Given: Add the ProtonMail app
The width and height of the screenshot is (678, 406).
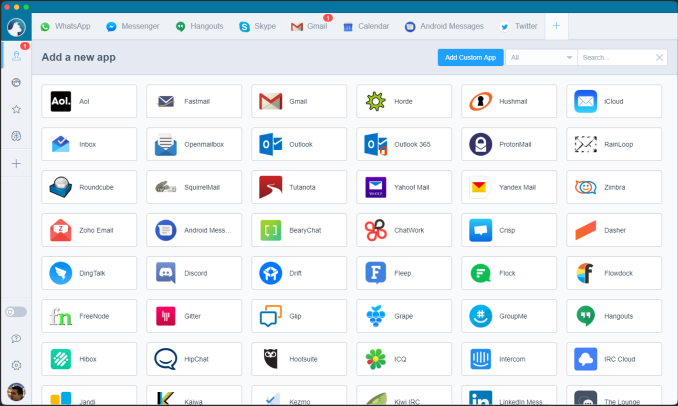Looking at the screenshot, I should click(x=509, y=144).
